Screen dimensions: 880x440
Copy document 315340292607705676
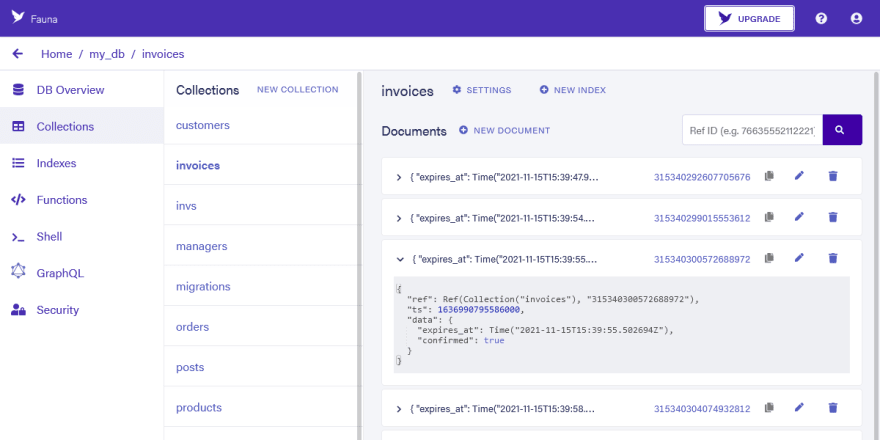point(769,176)
